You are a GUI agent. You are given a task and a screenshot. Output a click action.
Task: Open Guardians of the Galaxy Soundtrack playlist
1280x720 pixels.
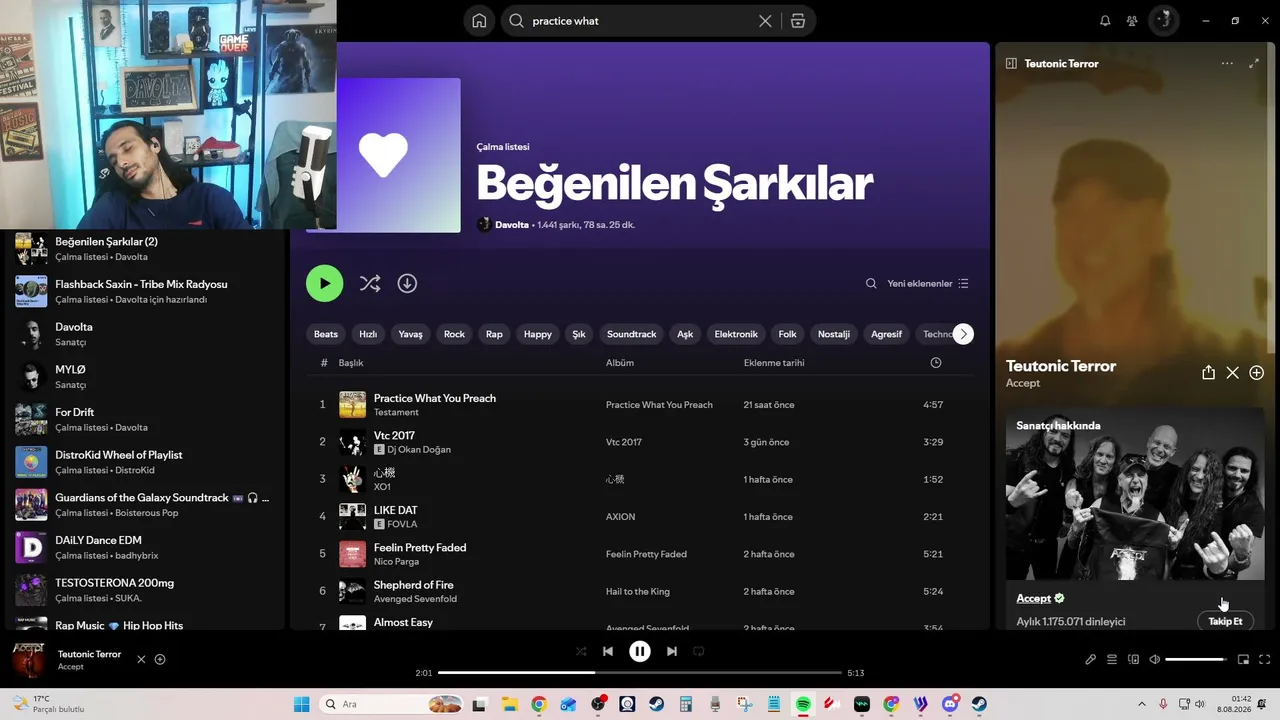pos(145,505)
